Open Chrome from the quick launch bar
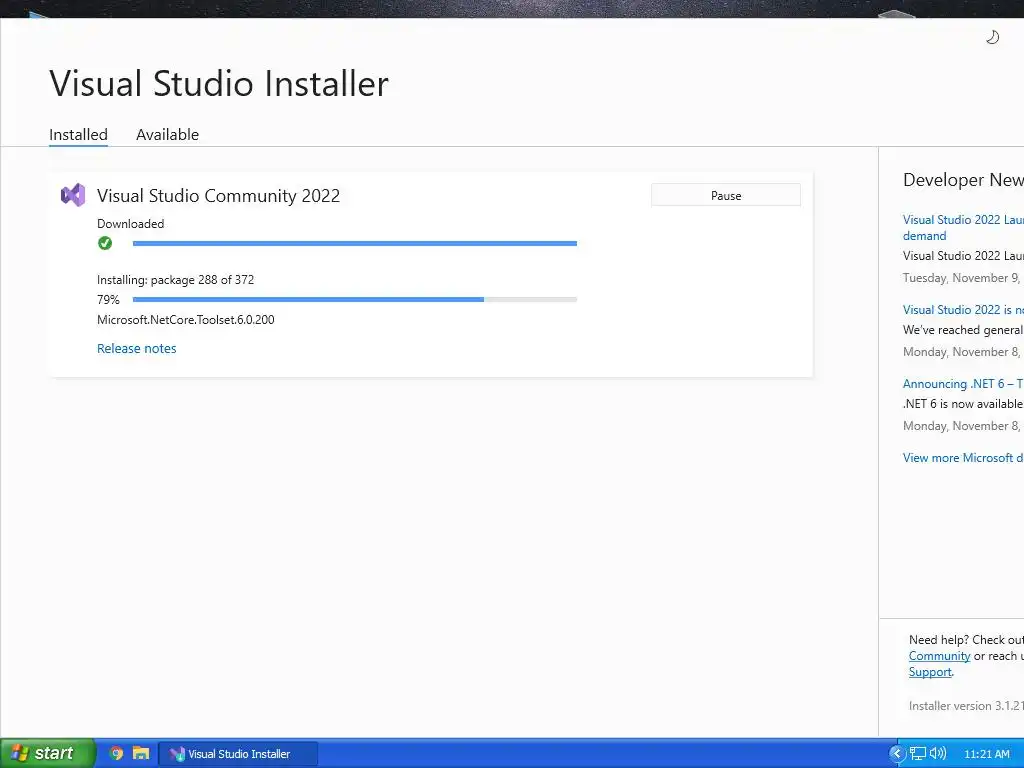The image size is (1024, 768). [116, 753]
